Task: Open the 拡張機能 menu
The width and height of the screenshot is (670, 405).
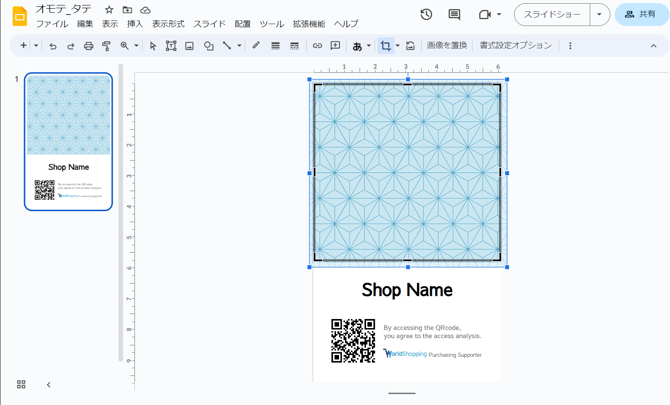Action: [308, 24]
